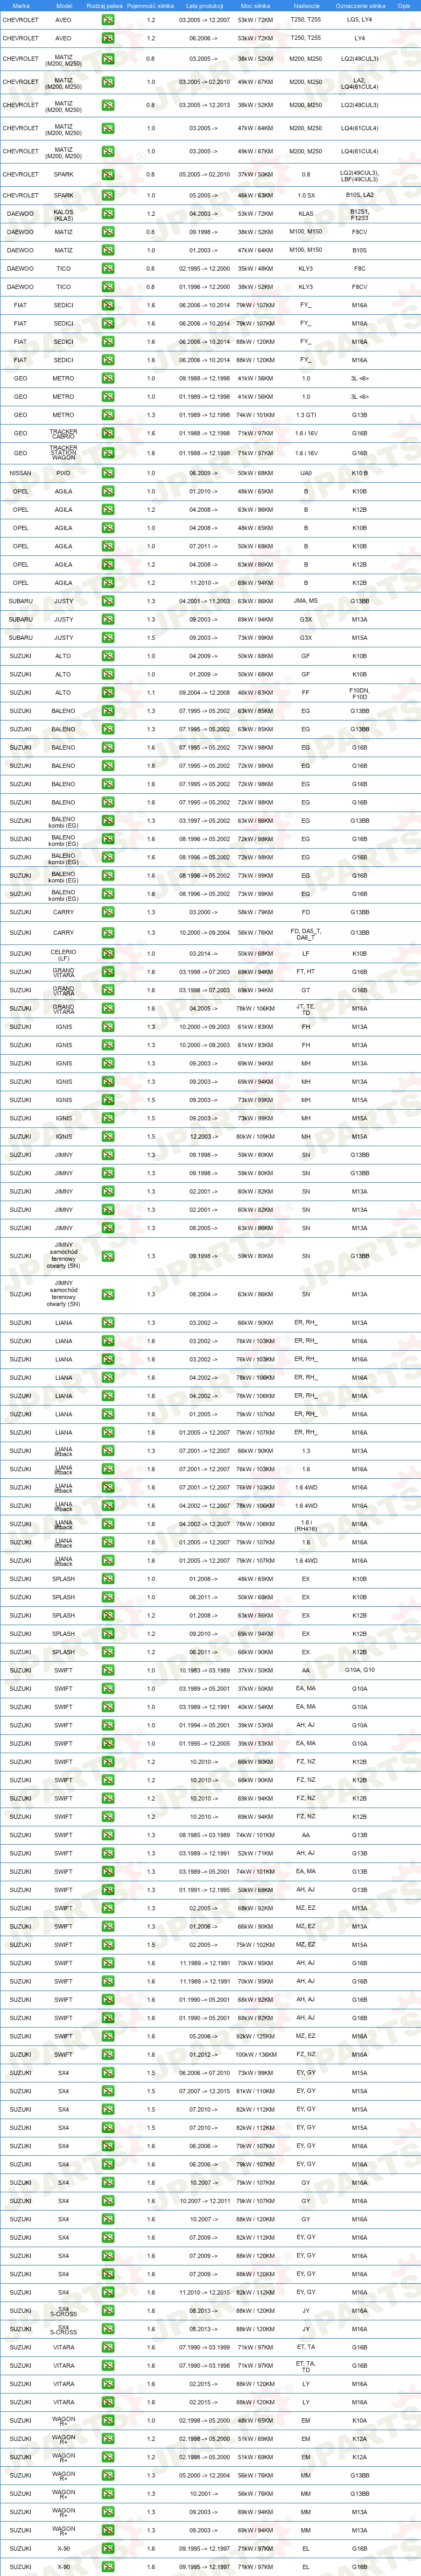The height and width of the screenshot is (2576, 421).
Task: Click fuel icon in Daewoo Matiz 0.8 row
Action: pos(107,232)
